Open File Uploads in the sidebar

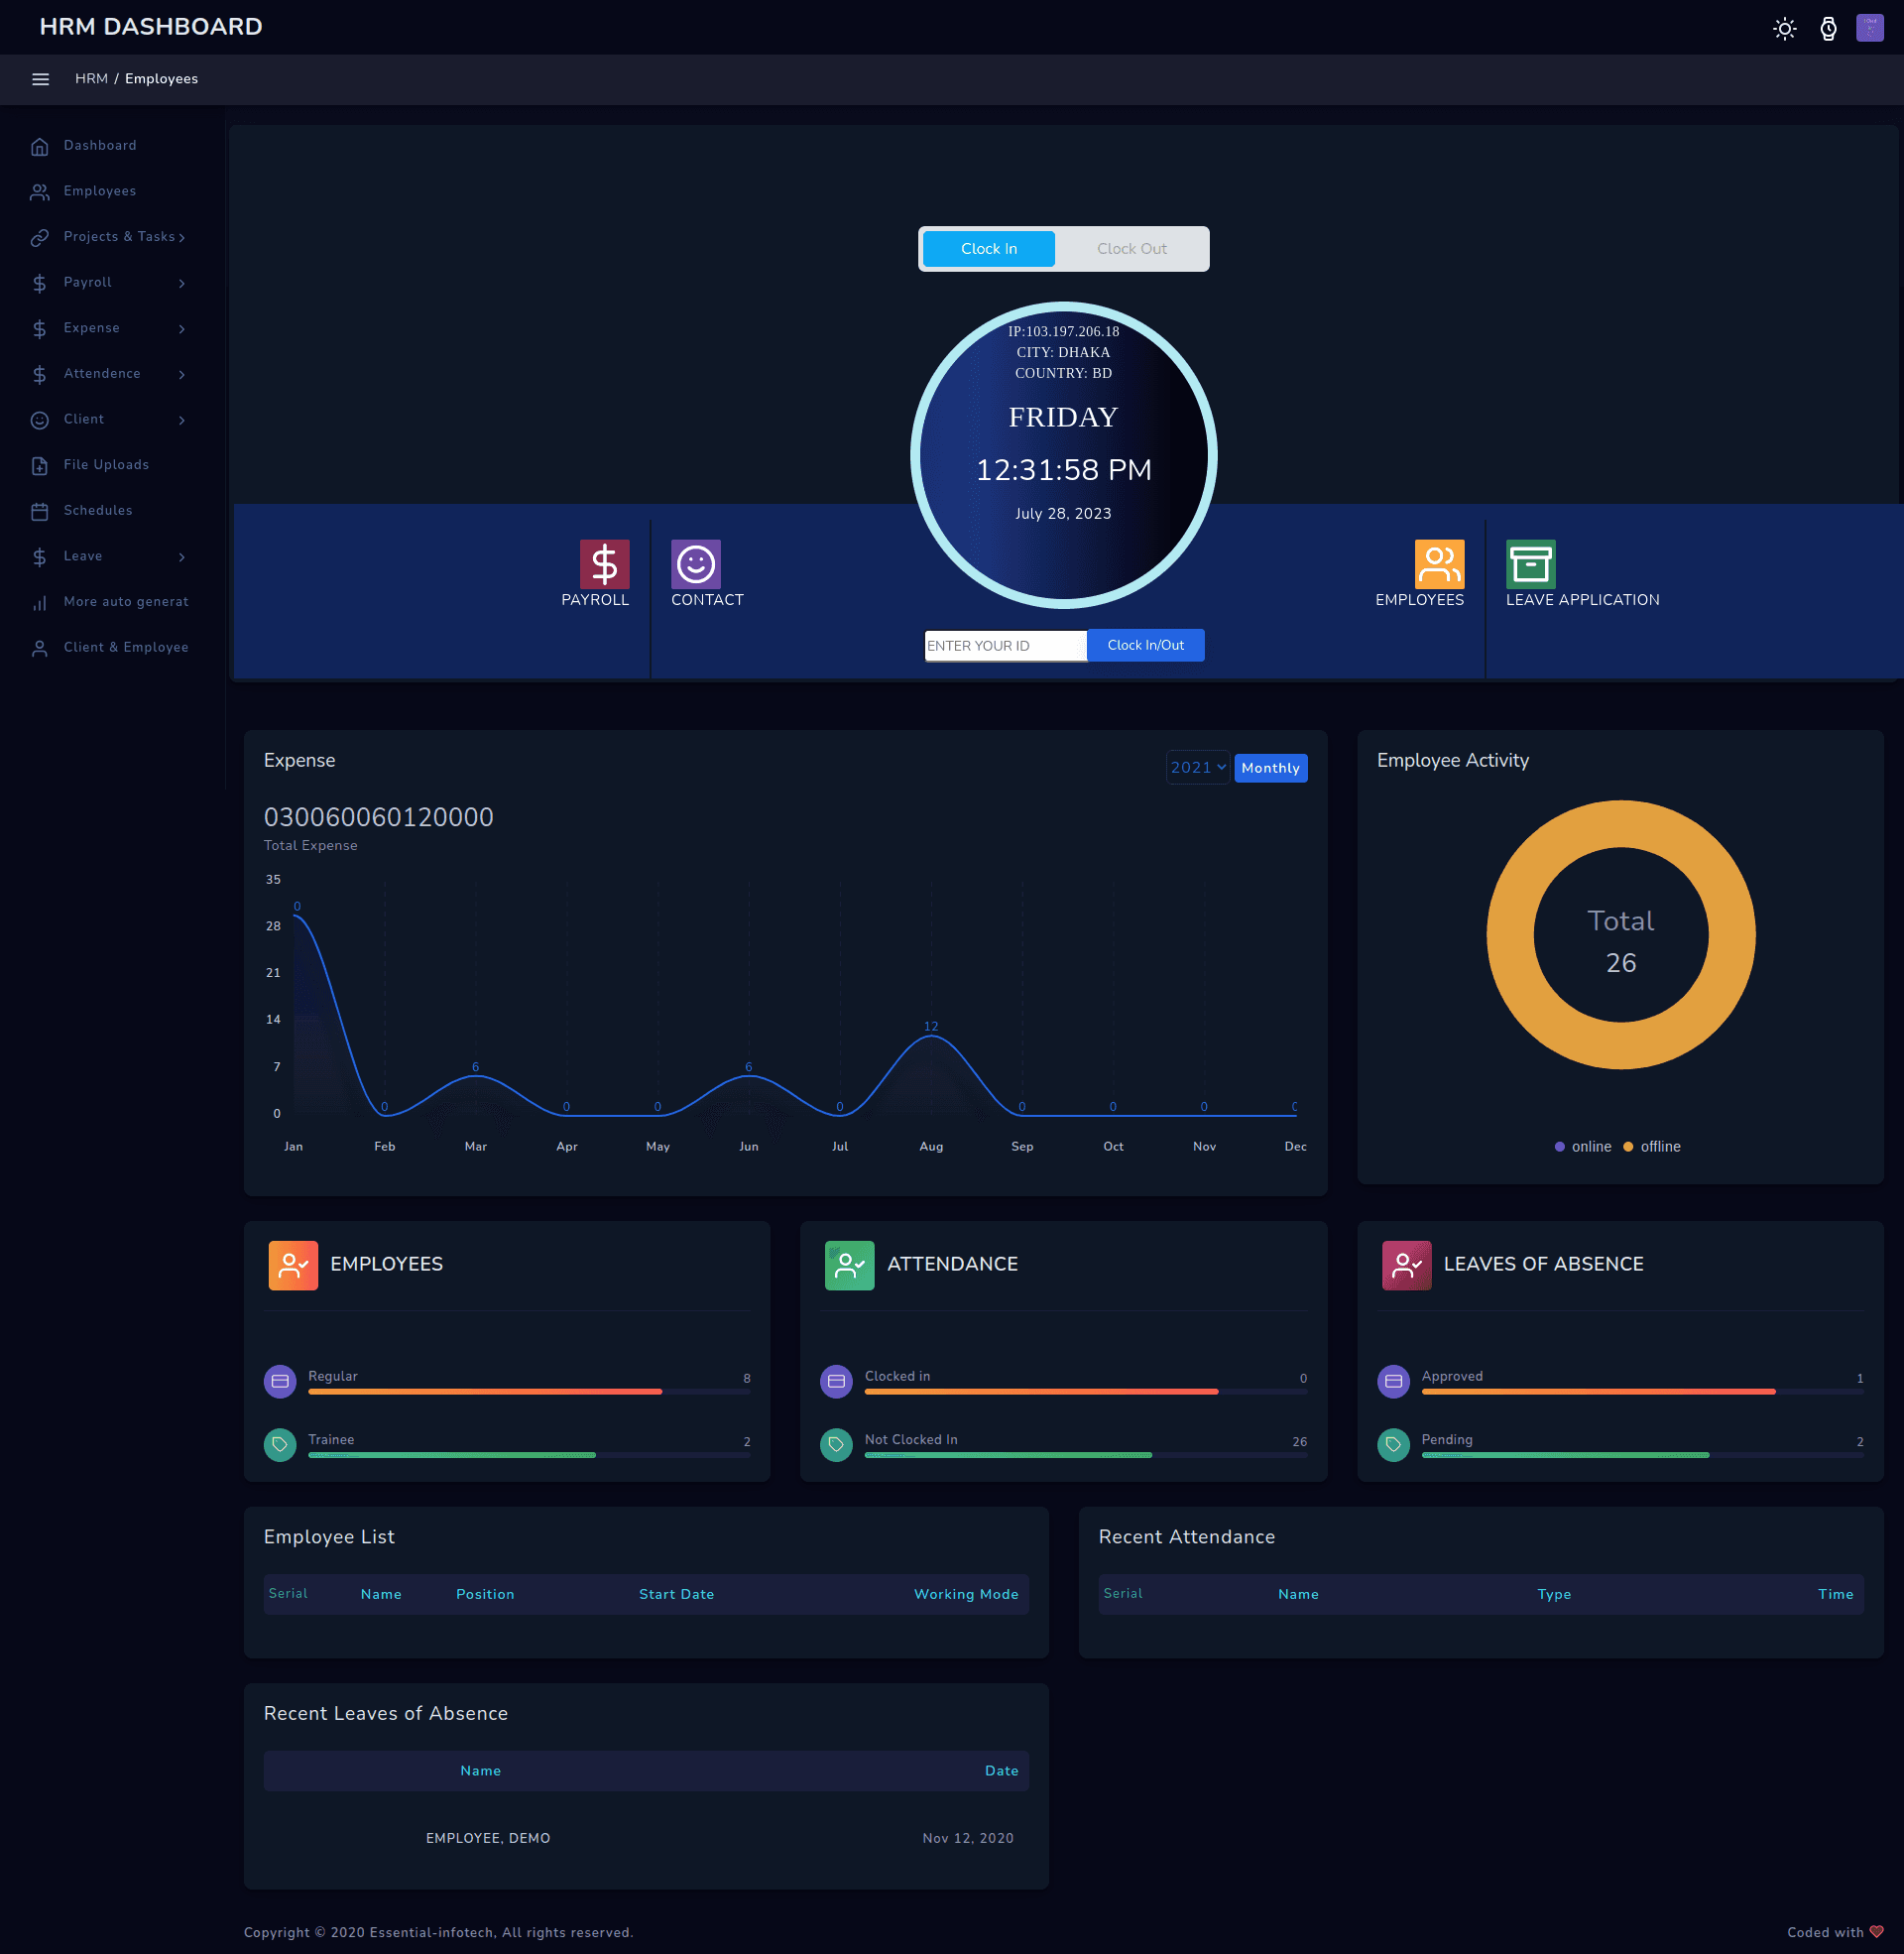(105, 465)
